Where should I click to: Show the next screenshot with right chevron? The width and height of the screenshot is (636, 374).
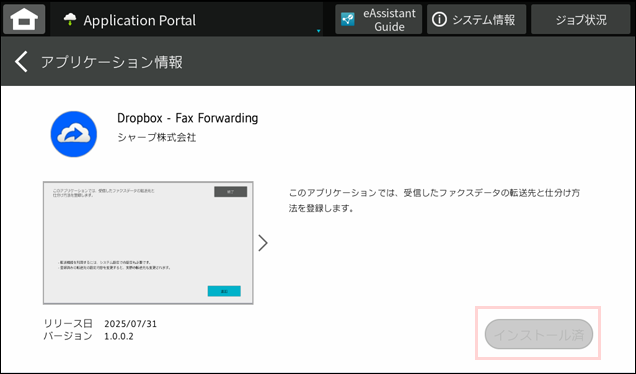coord(263,243)
